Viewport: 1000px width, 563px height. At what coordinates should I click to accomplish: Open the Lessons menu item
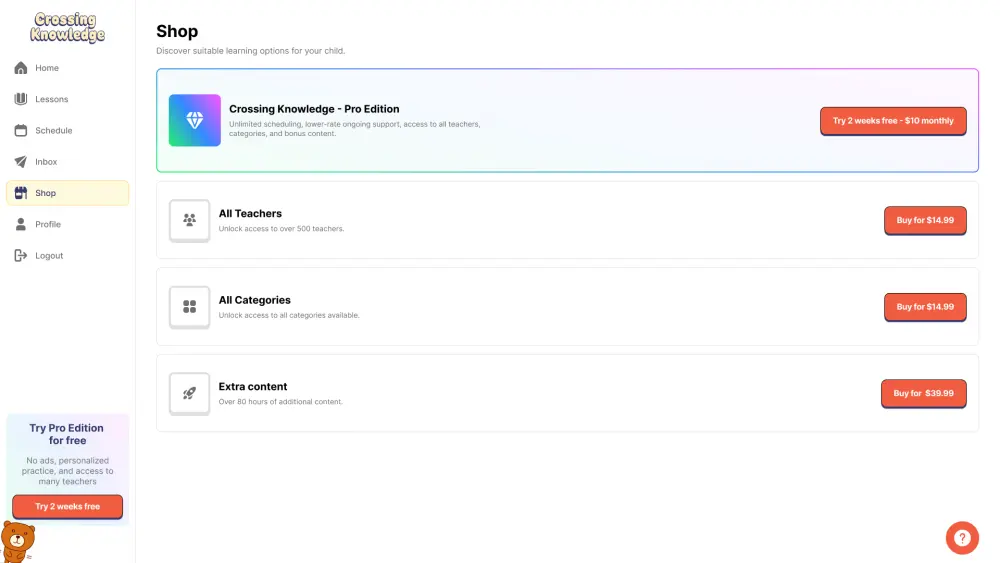(x=51, y=99)
